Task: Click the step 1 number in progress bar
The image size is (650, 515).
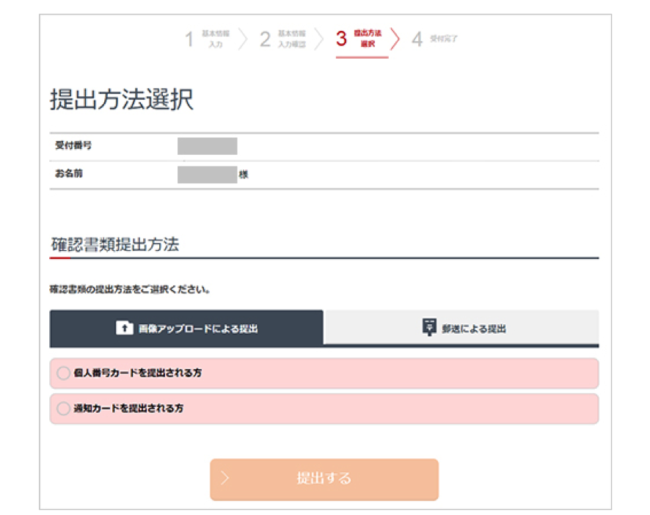Action: tap(188, 40)
